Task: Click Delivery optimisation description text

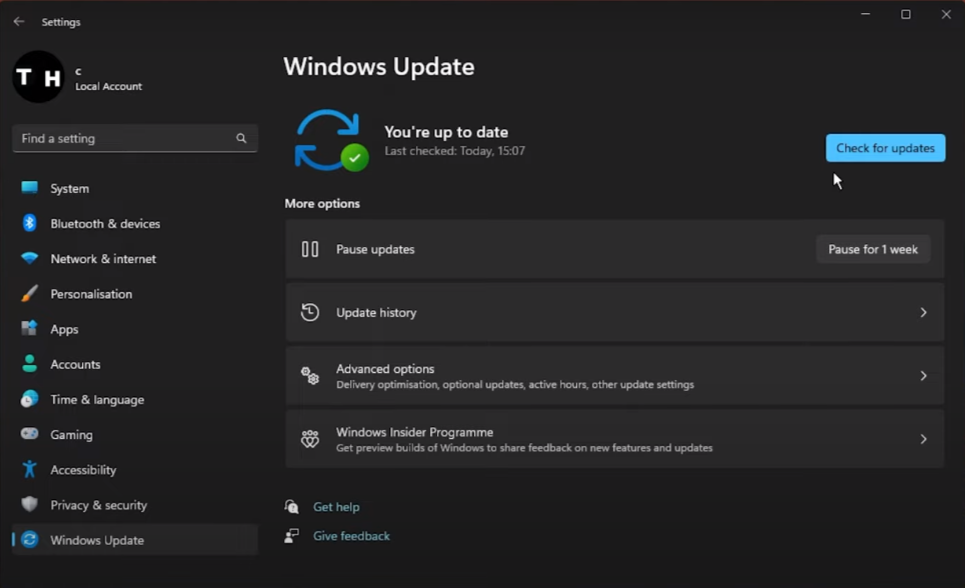Action: click(x=515, y=384)
